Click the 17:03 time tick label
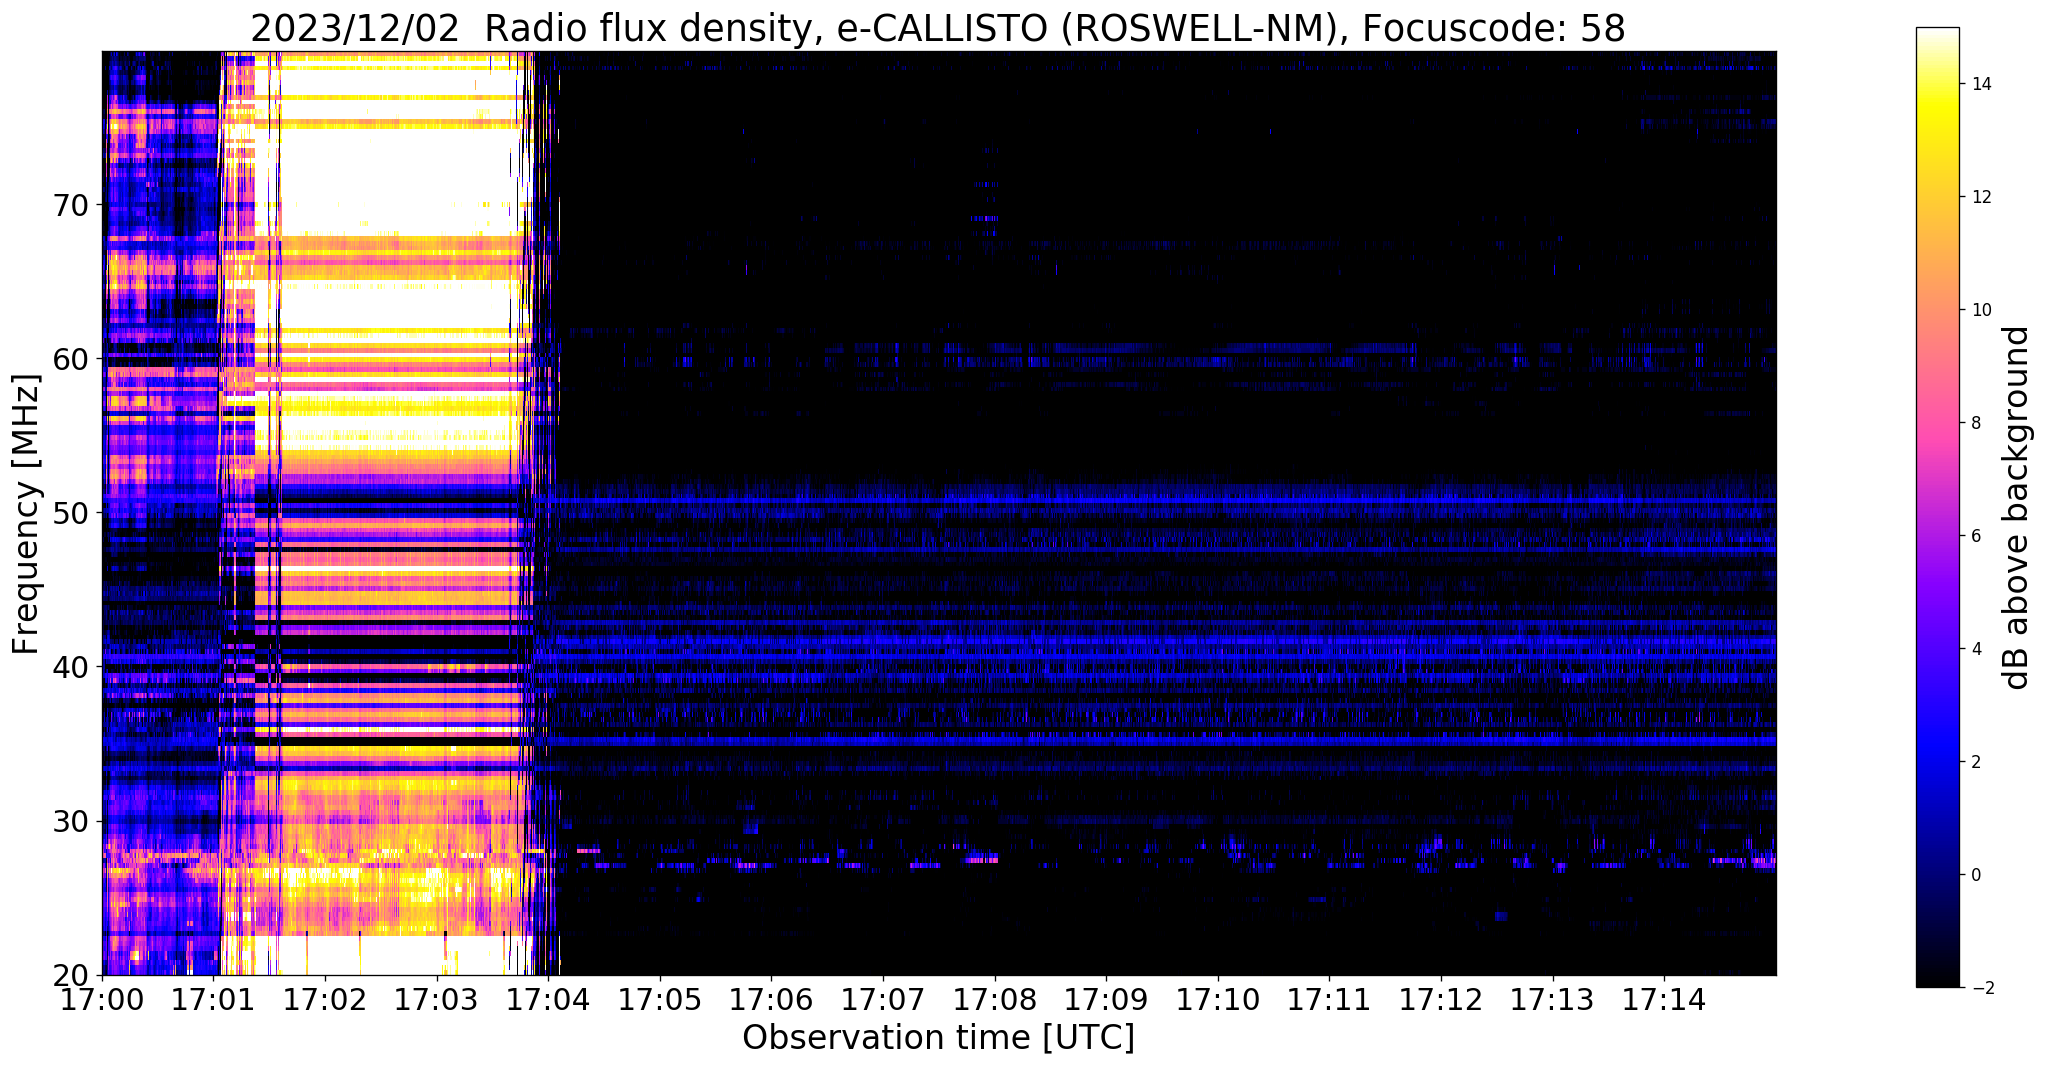The width and height of the screenshot is (2047, 1067). click(x=437, y=998)
